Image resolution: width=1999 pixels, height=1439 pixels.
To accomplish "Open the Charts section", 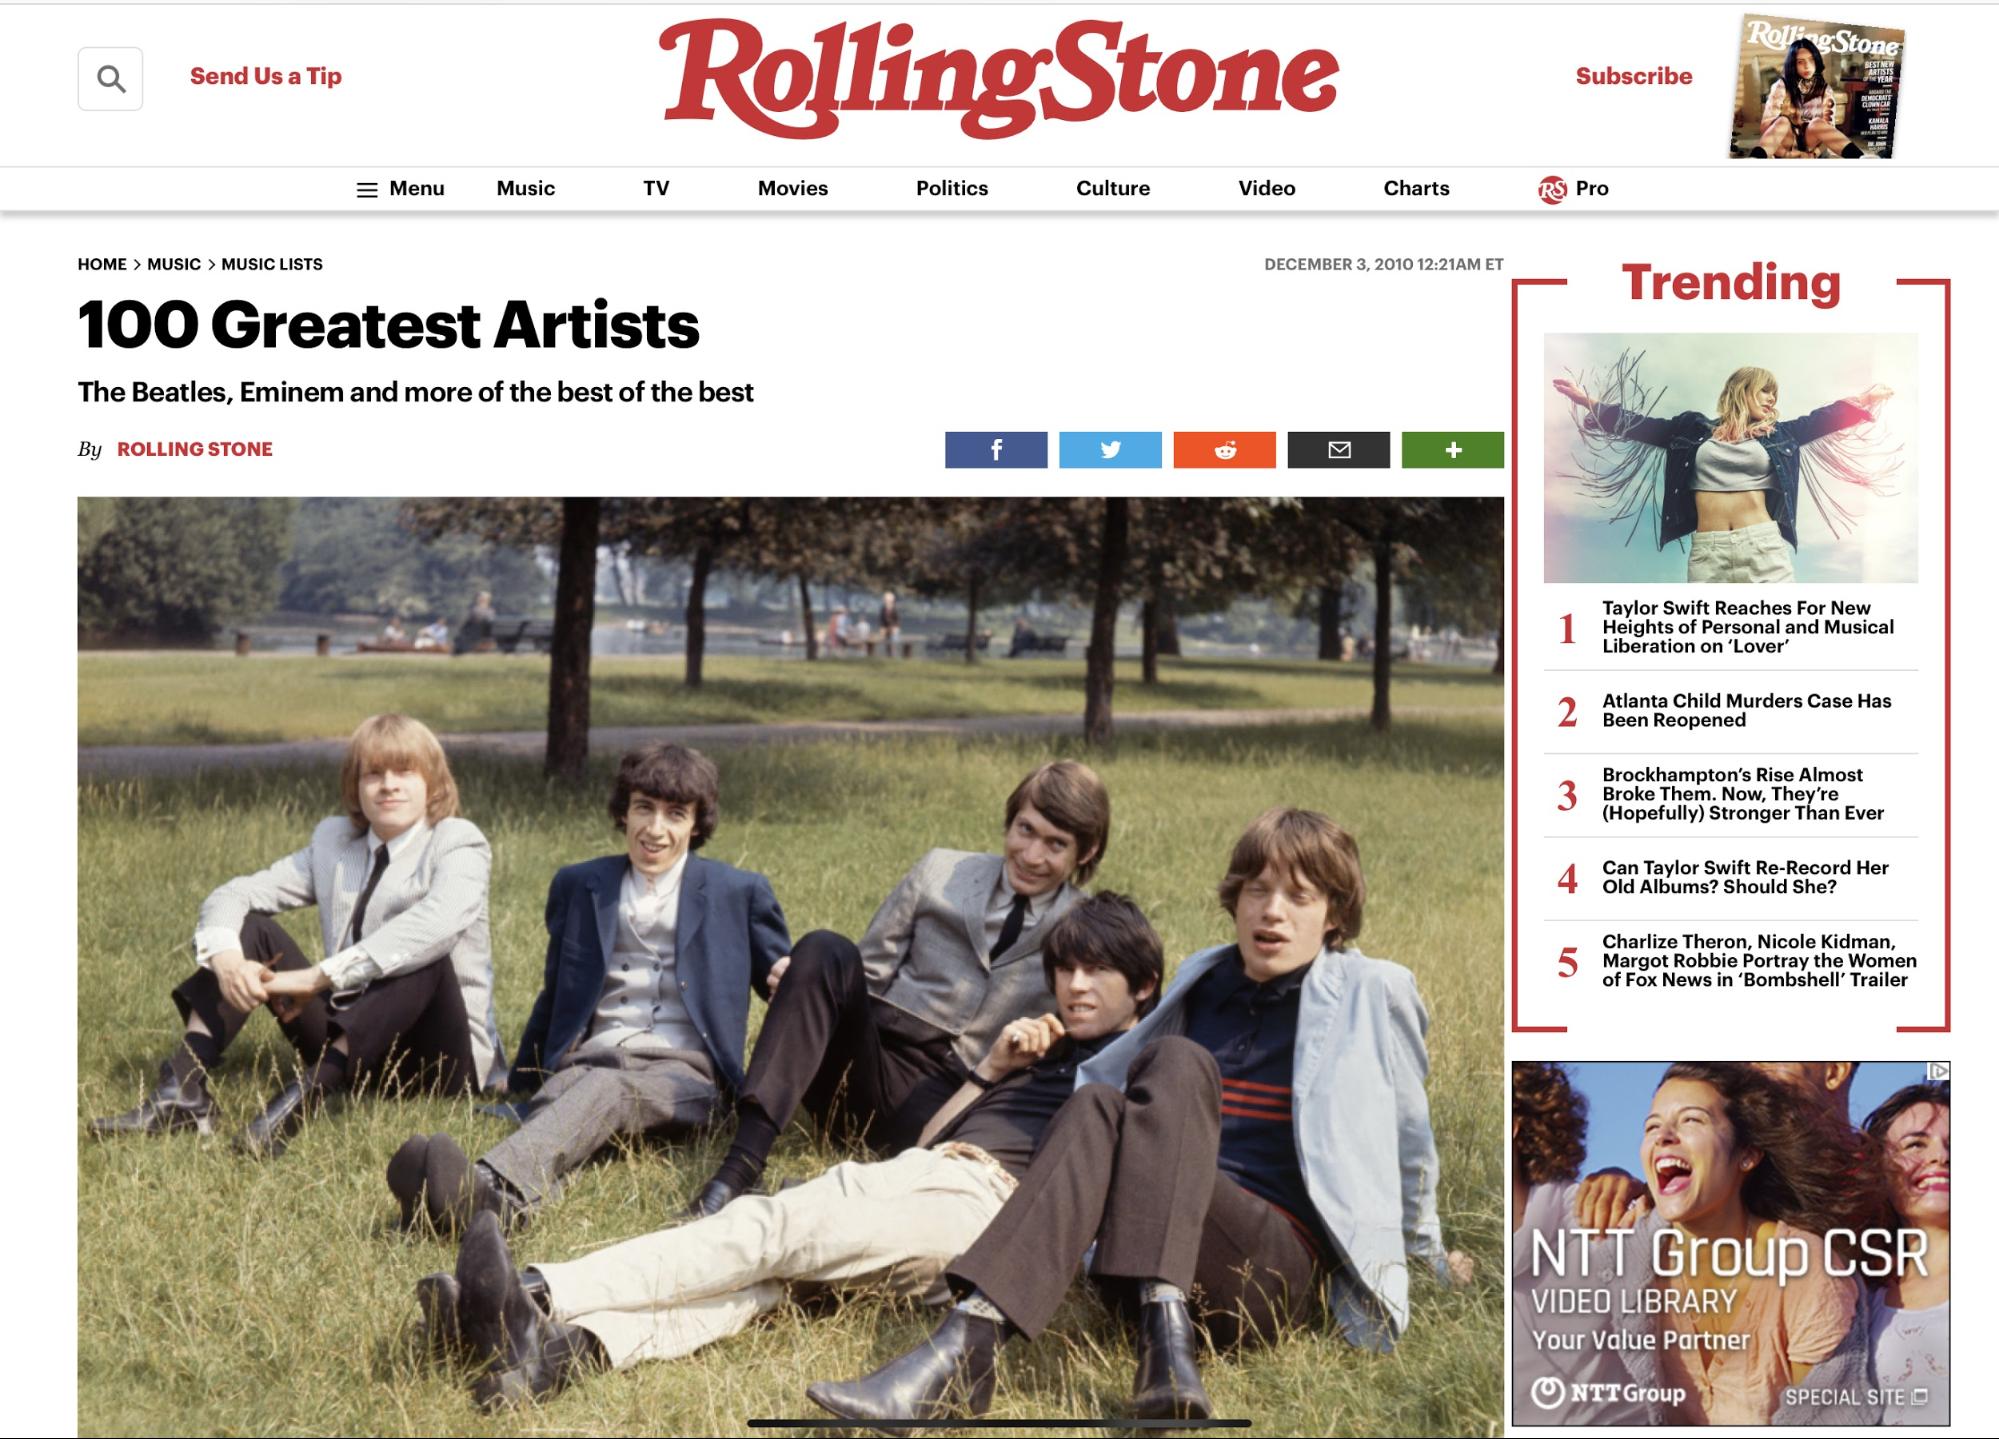I will click(1416, 188).
